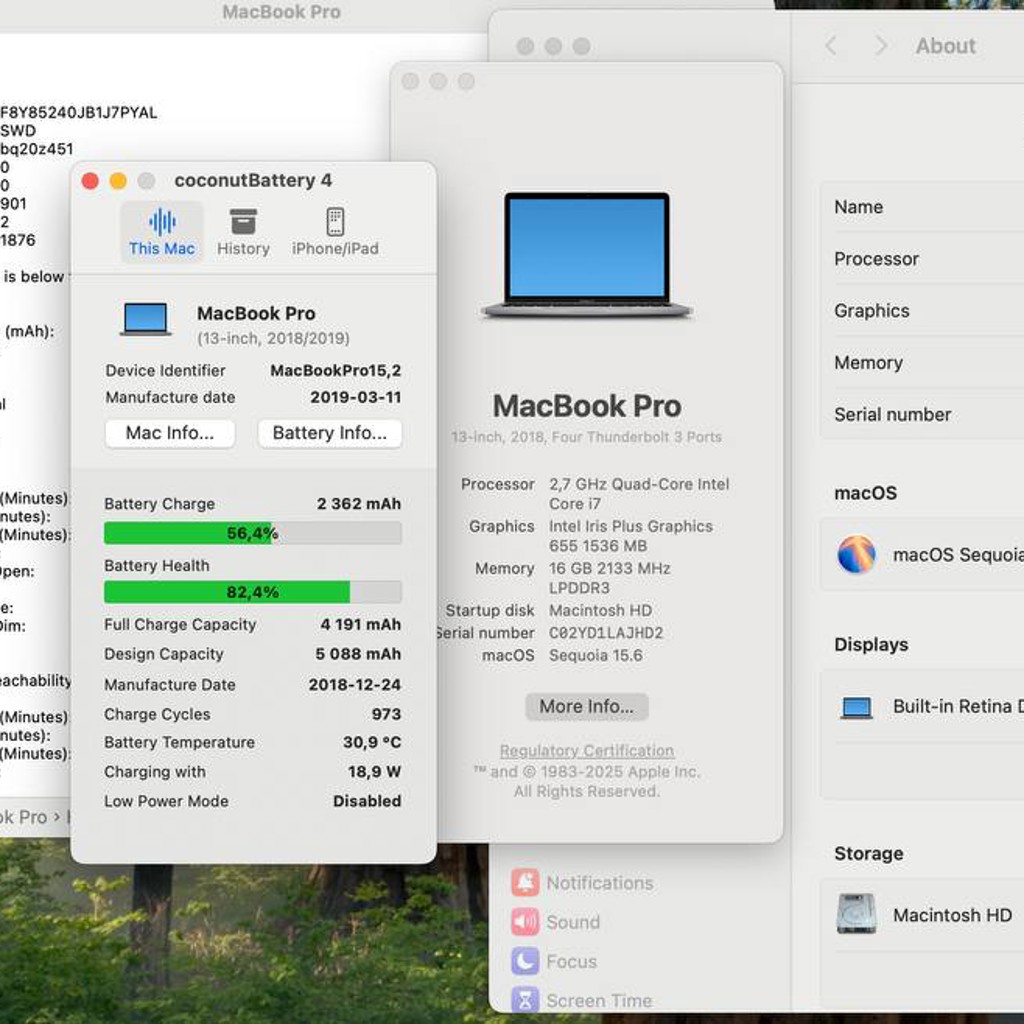Image resolution: width=1024 pixels, height=1024 pixels.
Task: Open Focus in System Settings sidebar
Action: click(554, 961)
